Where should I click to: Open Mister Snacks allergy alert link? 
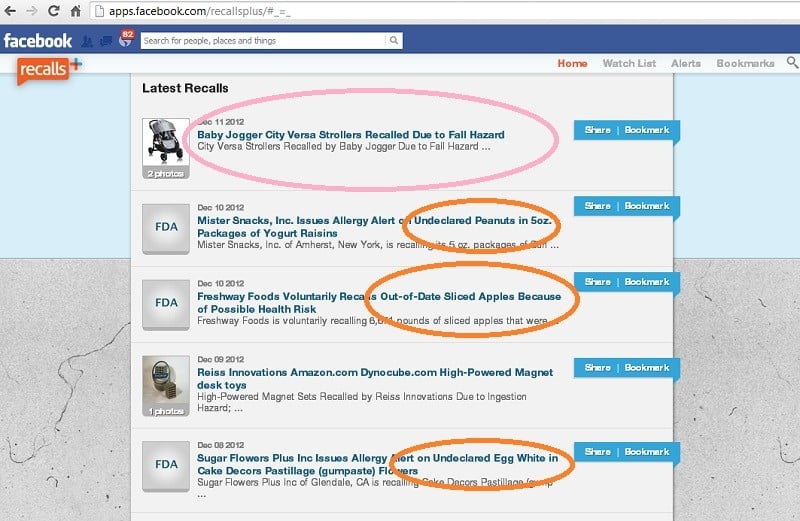(374, 227)
